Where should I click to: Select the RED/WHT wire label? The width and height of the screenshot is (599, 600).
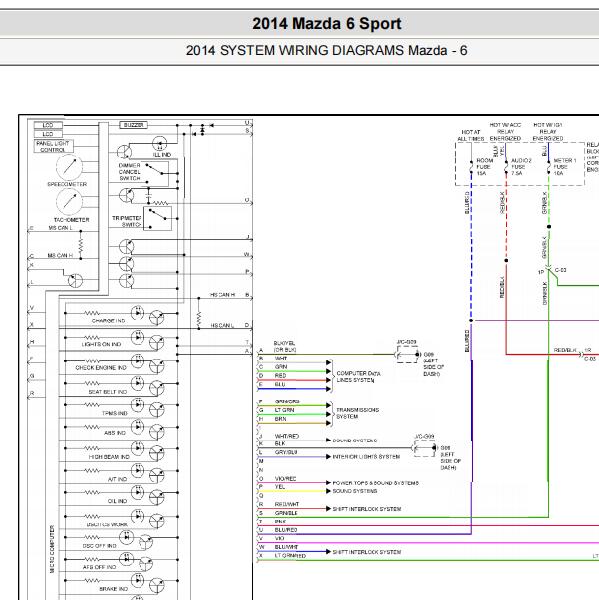click(287, 504)
